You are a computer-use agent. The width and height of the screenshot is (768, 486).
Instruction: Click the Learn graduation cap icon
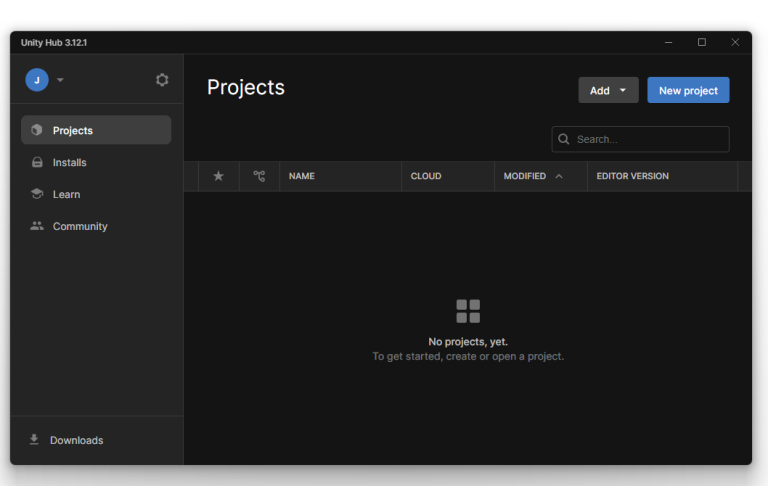click(x=37, y=194)
